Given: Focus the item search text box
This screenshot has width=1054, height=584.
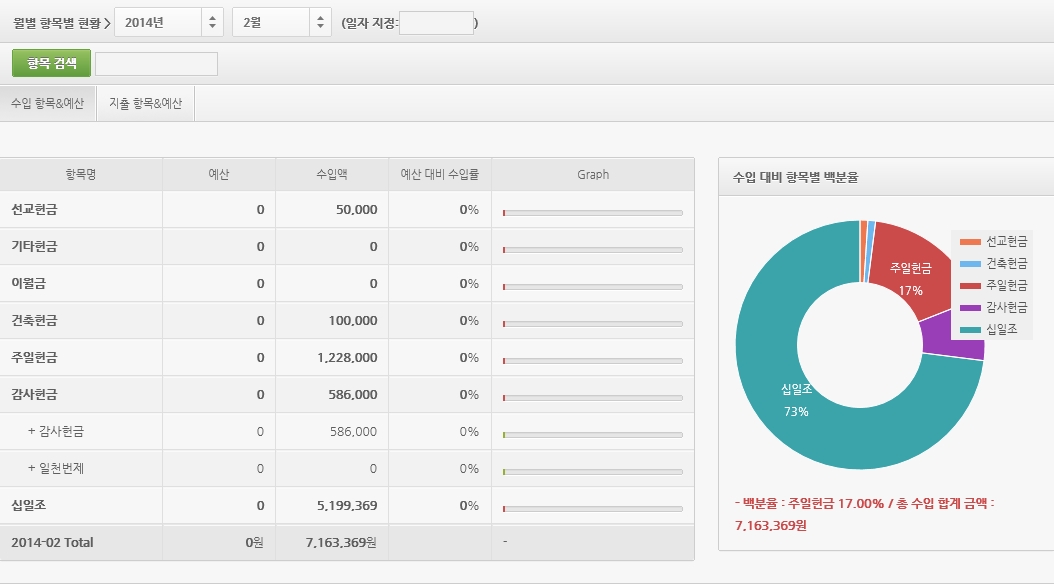Looking at the screenshot, I should point(156,64).
